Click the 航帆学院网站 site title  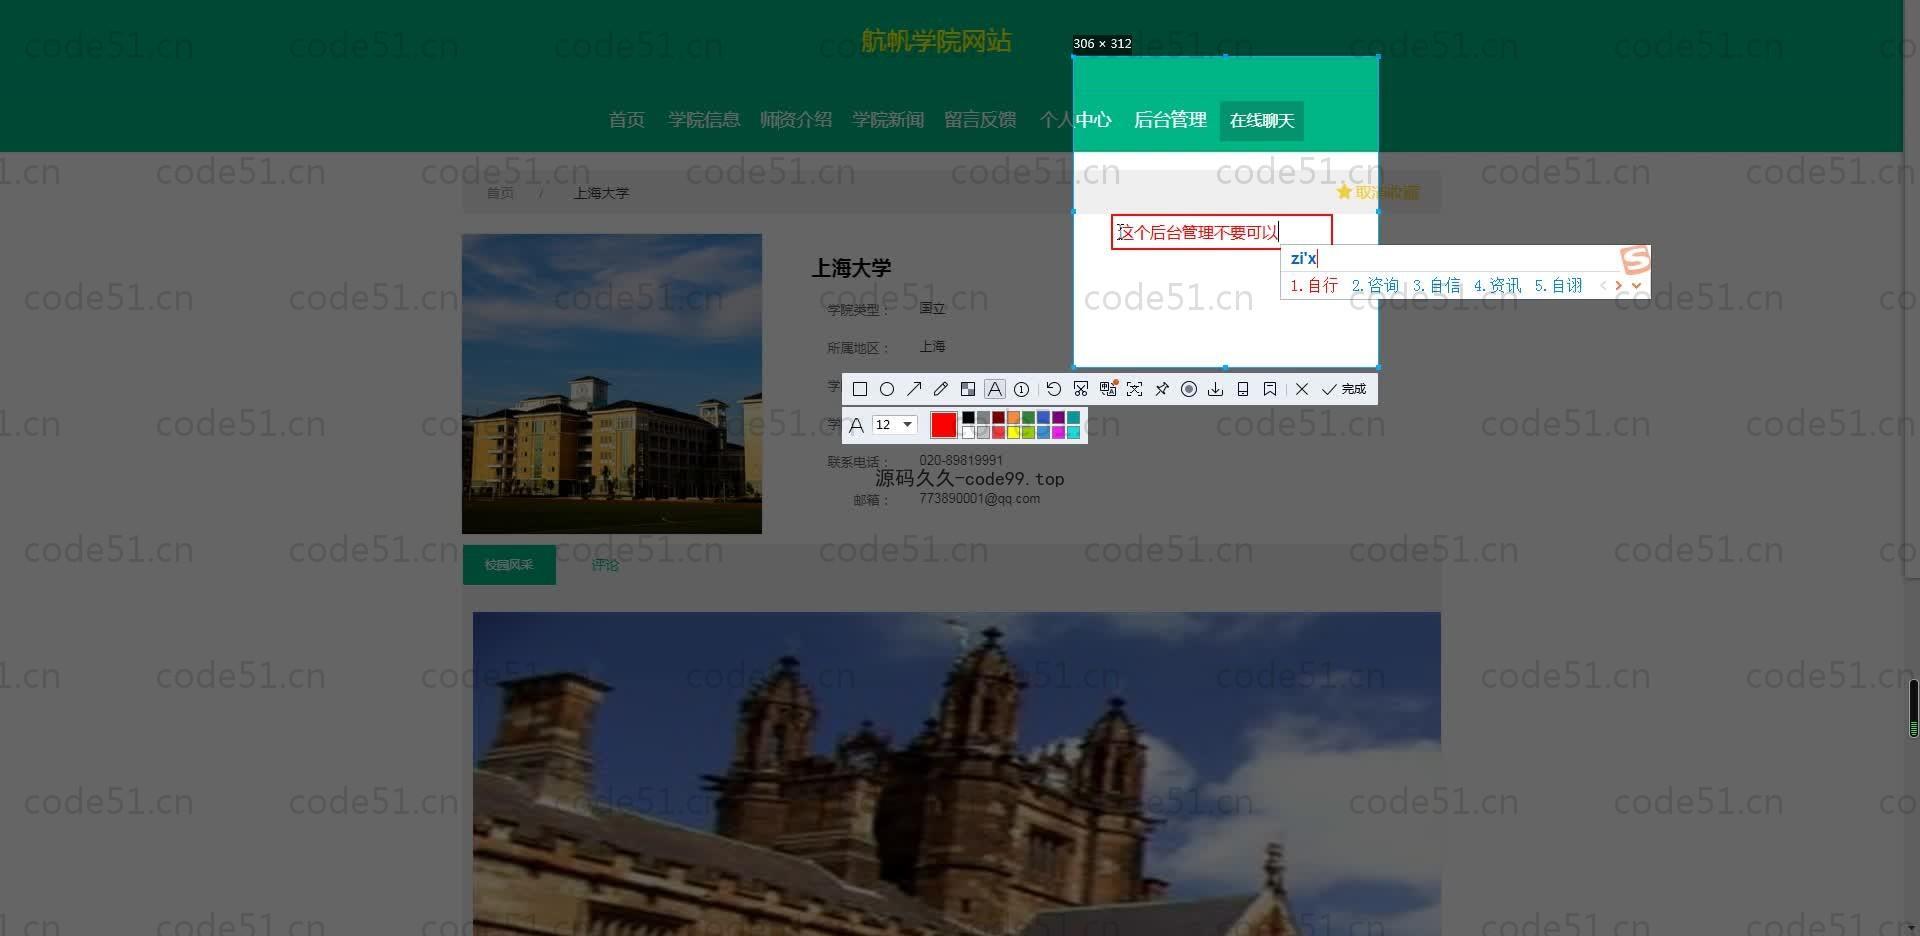pos(936,41)
